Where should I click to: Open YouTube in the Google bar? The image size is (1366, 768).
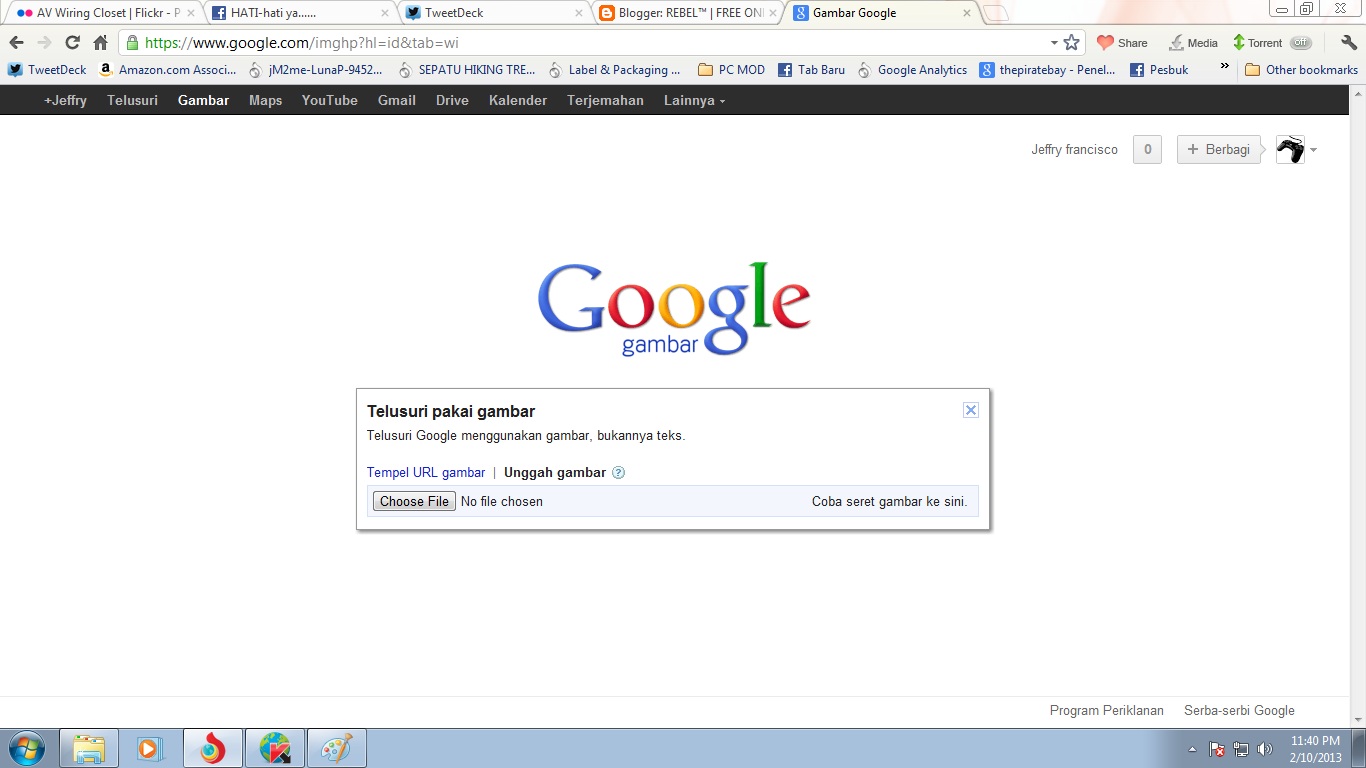click(x=330, y=100)
